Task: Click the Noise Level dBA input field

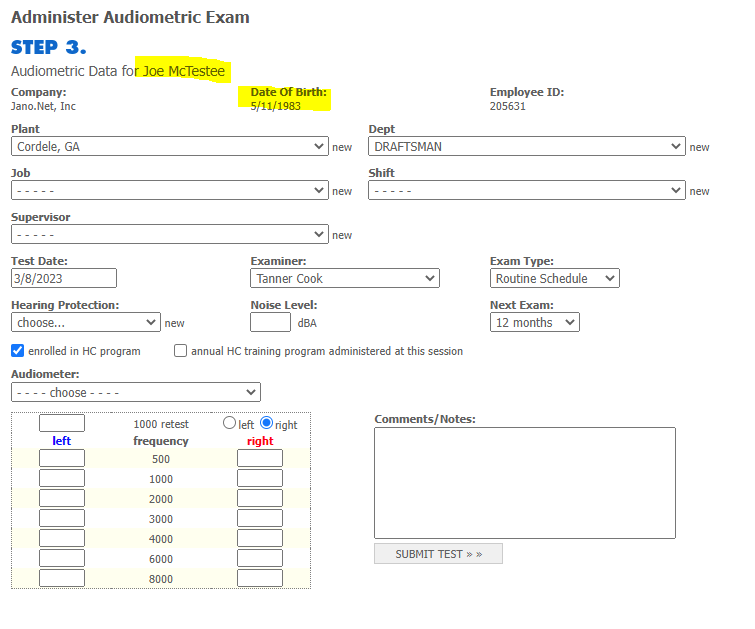Action: [271, 322]
